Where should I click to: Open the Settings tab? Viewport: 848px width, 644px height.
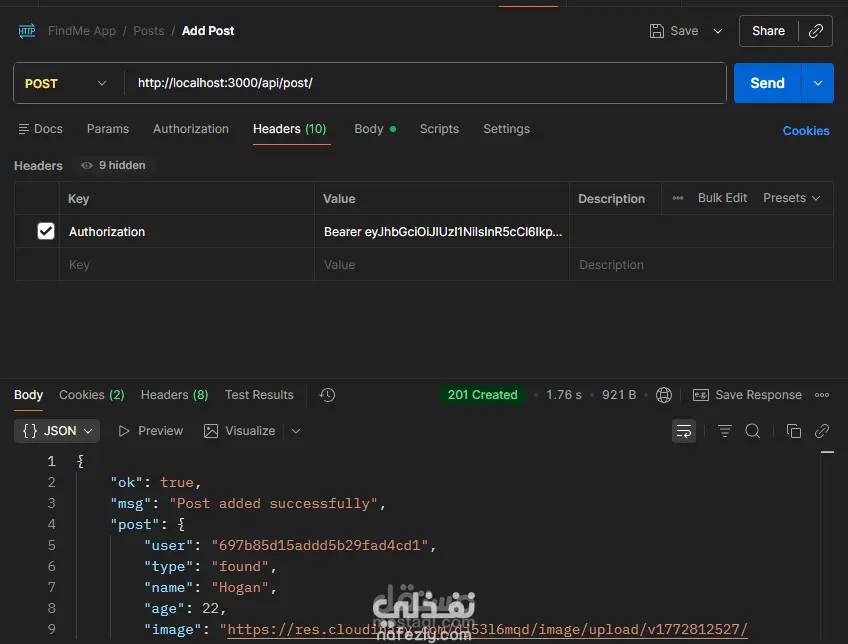pyautogui.click(x=506, y=129)
